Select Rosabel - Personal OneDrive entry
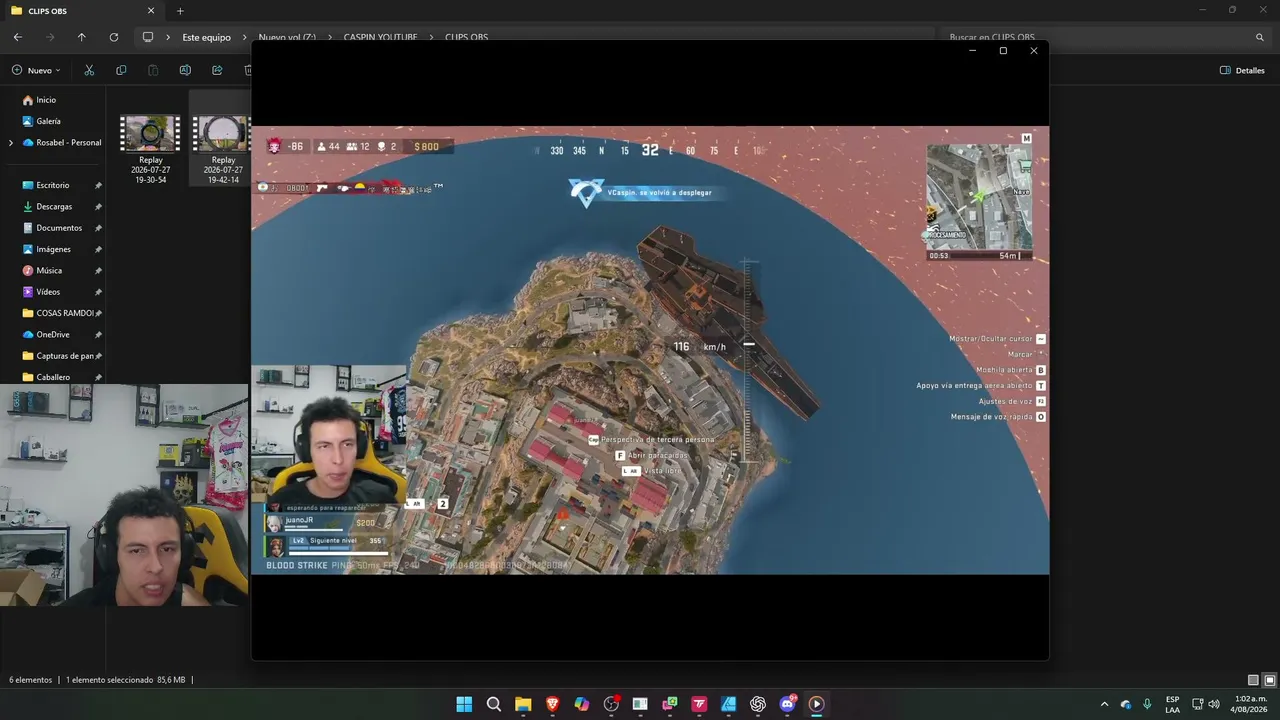This screenshot has width=1280, height=720. 62,143
